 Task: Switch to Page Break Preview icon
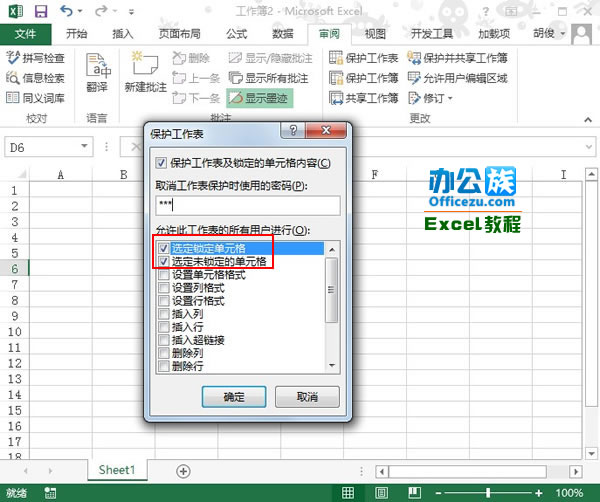click(x=414, y=492)
